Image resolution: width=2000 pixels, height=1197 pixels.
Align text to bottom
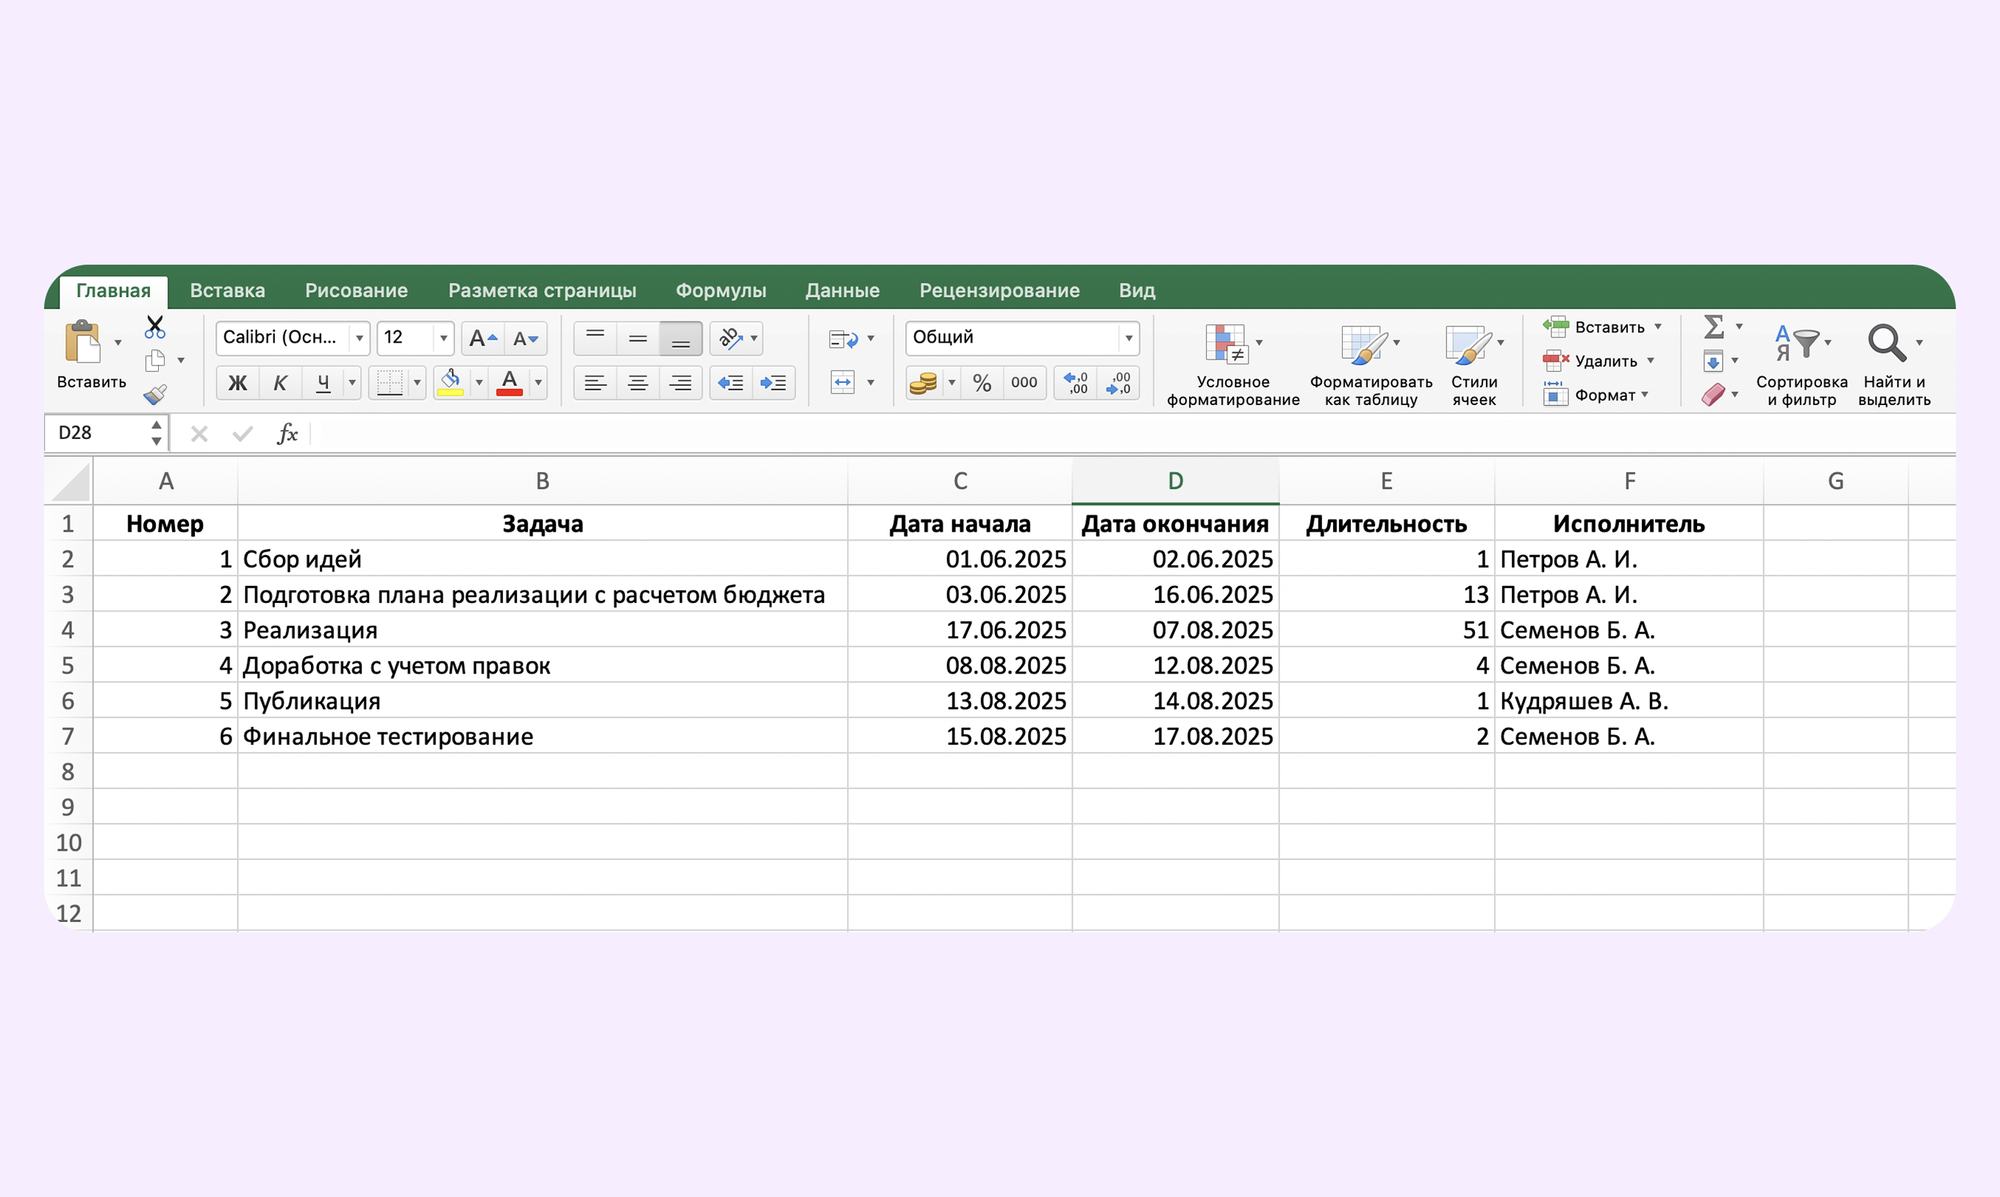681,338
